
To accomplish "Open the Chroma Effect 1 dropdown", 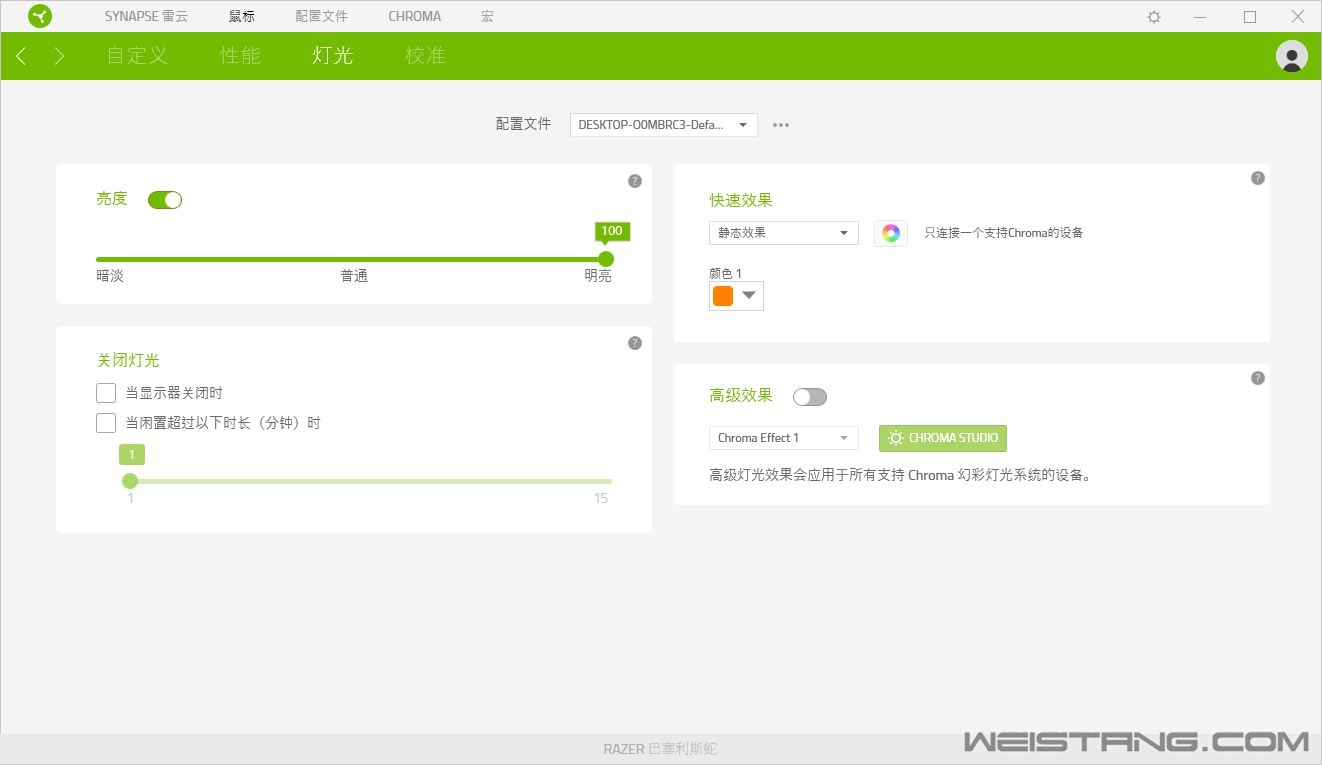I will pos(784,438).
